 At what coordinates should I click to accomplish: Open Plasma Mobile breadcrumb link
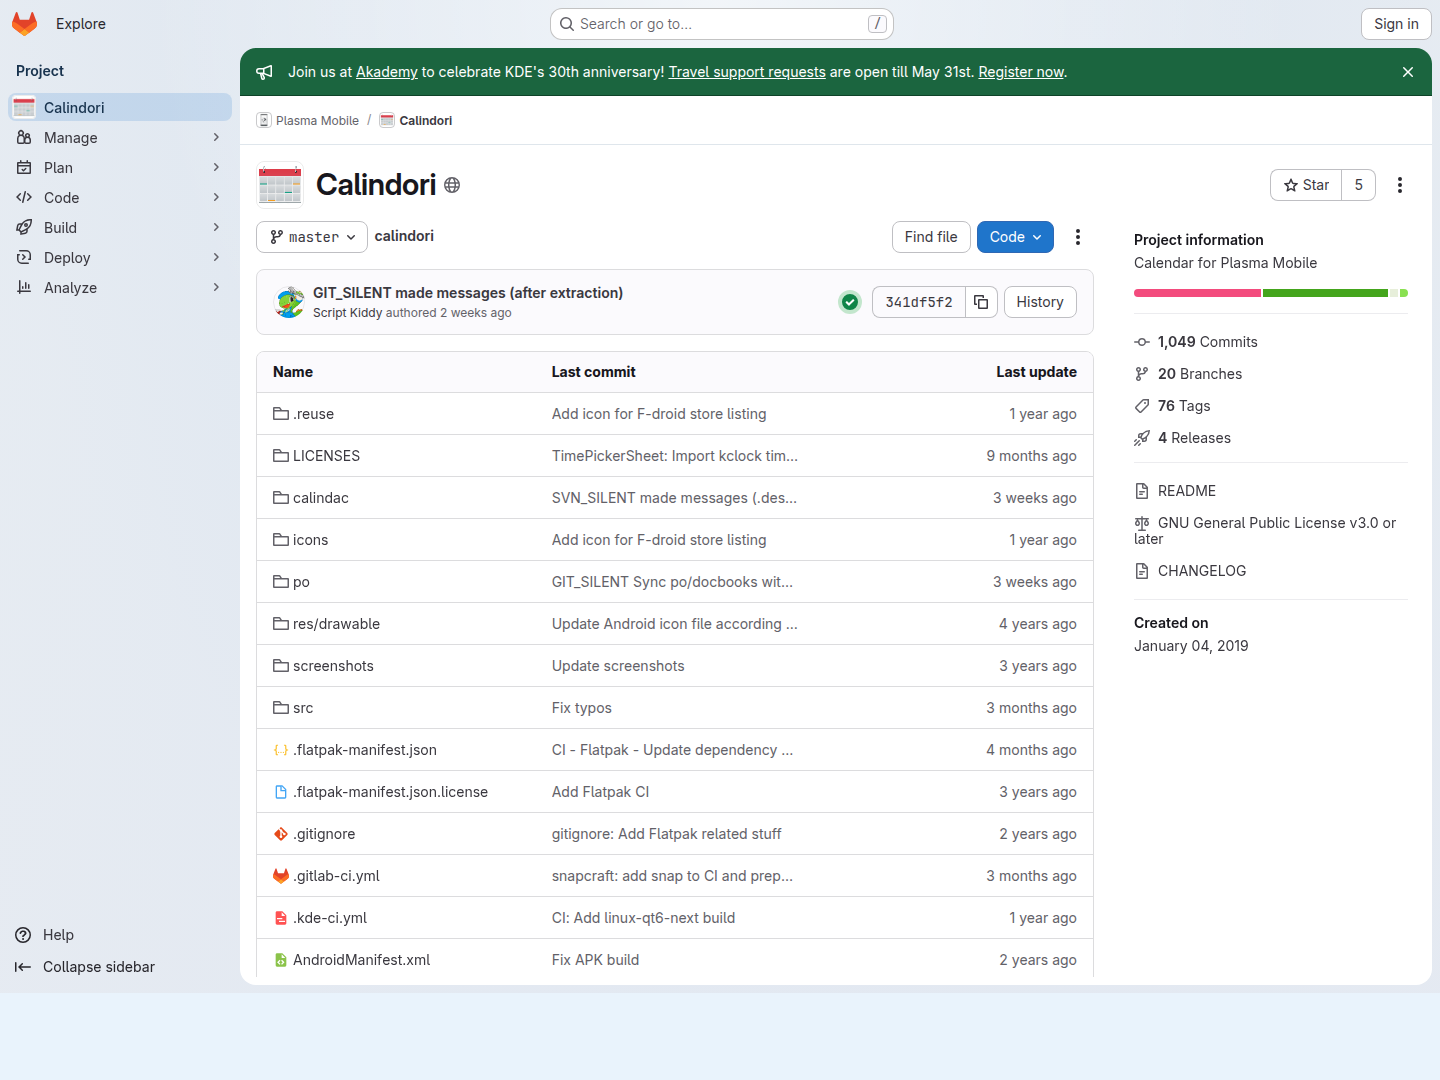(x=317, y=120)
